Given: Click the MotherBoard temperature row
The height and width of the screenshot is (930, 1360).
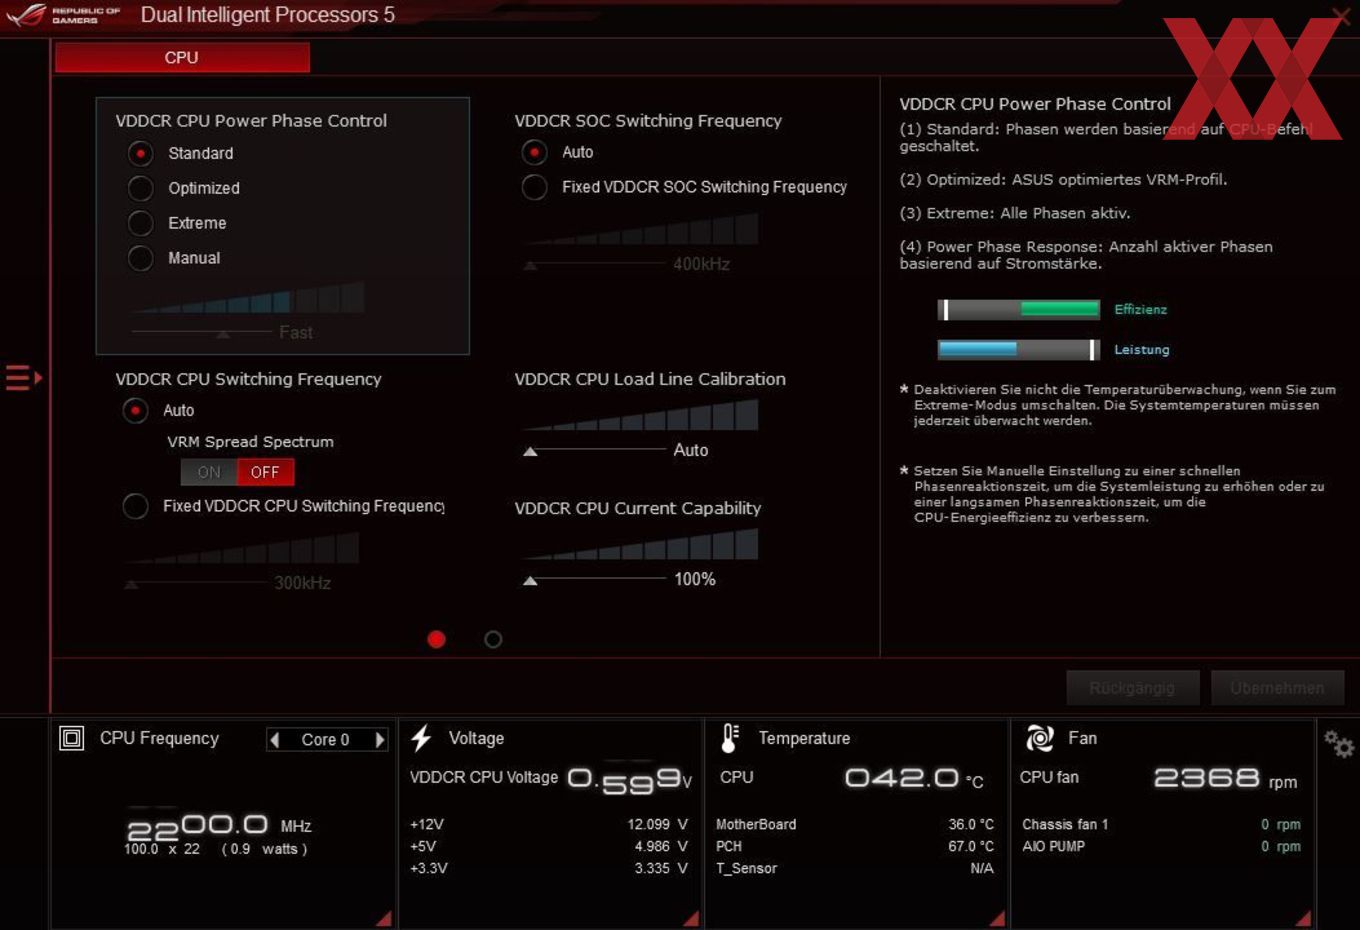Looking at the screenshot, I should 855,824.
